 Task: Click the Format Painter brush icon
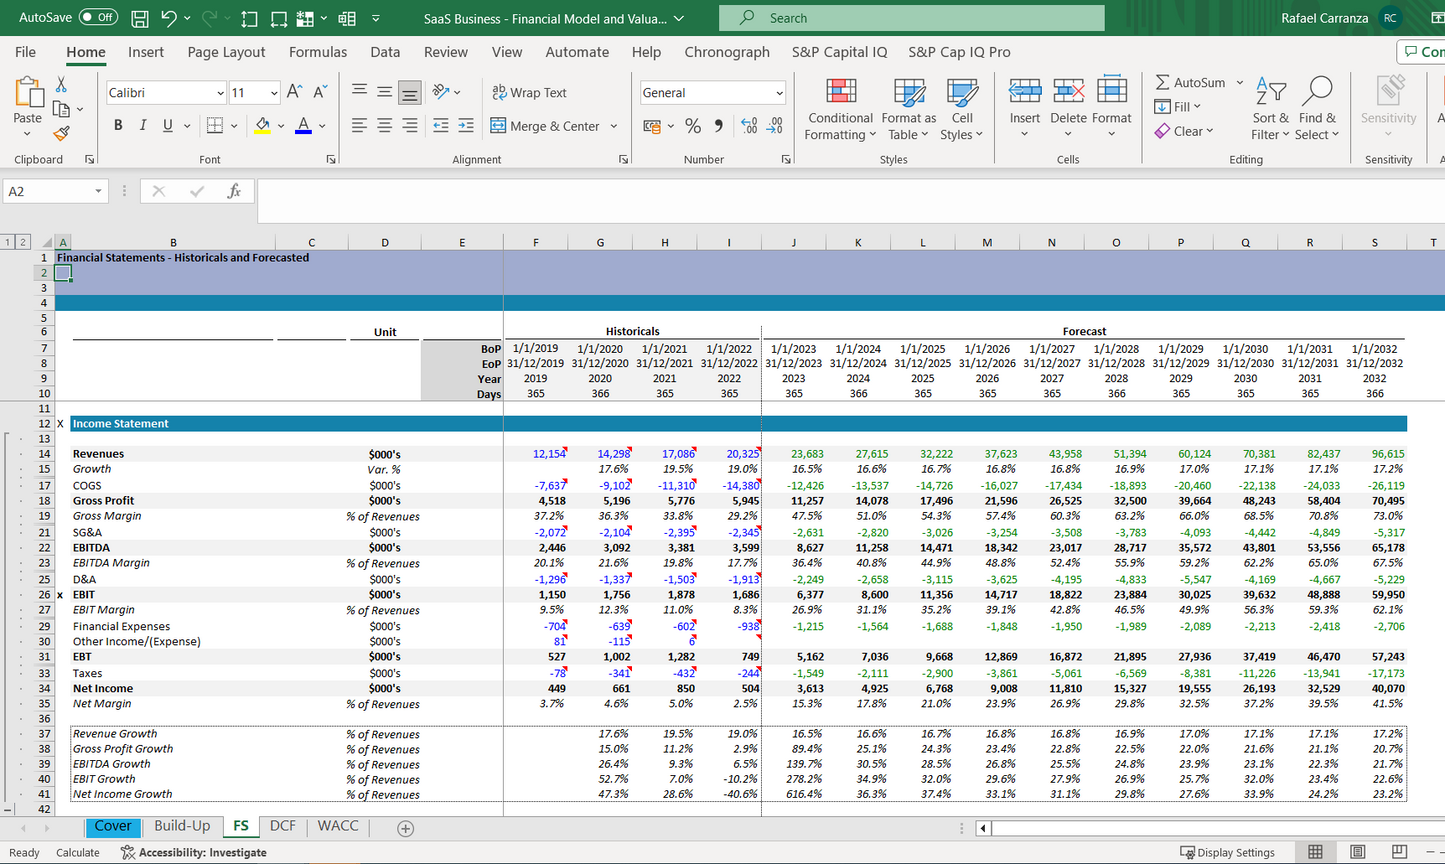(61, 133)
